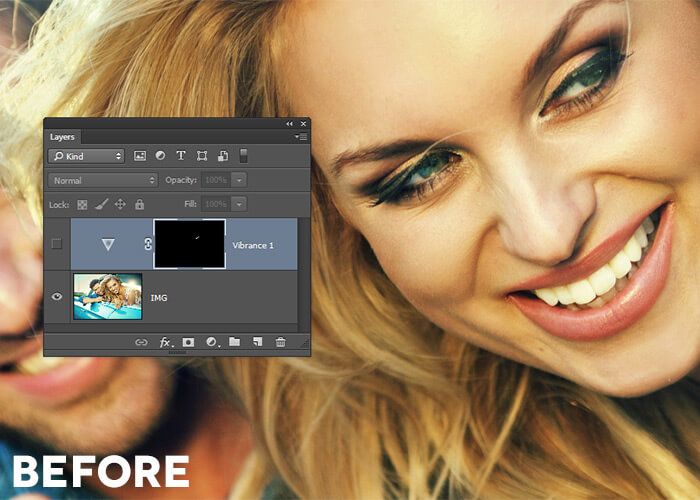700x500 pixels.
Task: Filter for adjustment layers icon
Action: [160, 156]
